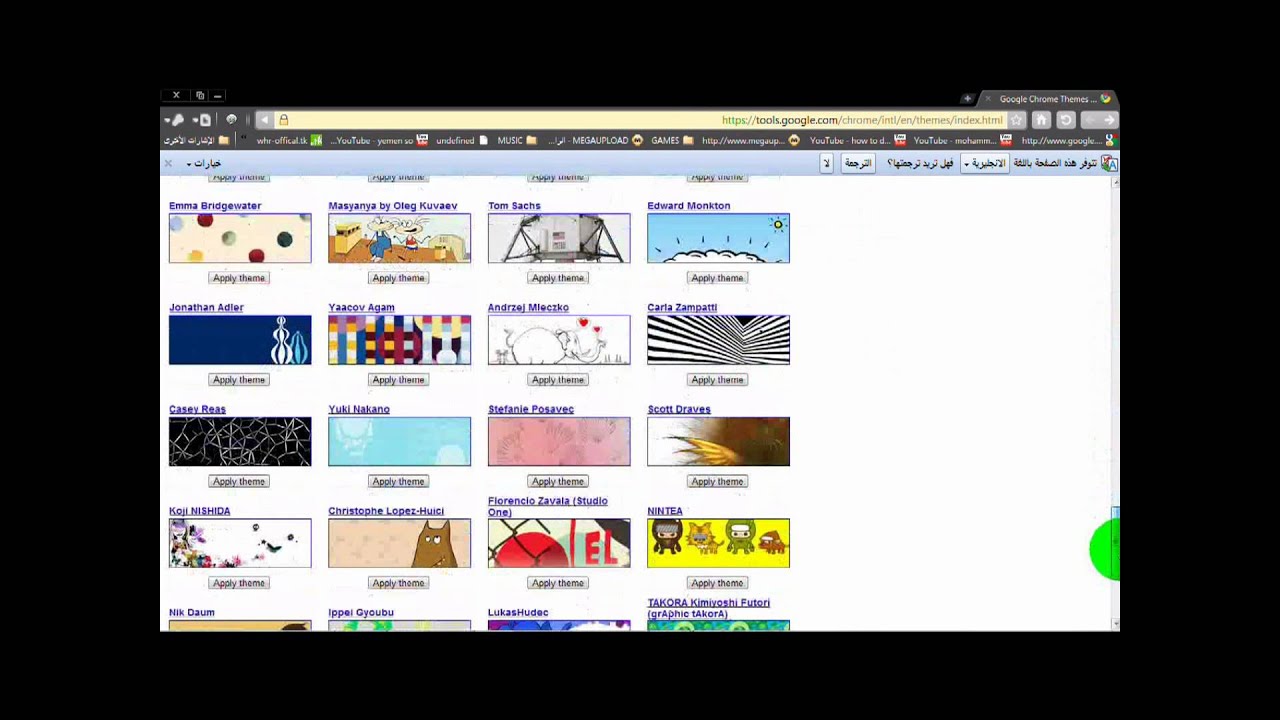Image resolution: width=1280 pixels, height=720 pixels.
Task: Open the Emma Bridgewater link
Action: [x=215, y=206]
